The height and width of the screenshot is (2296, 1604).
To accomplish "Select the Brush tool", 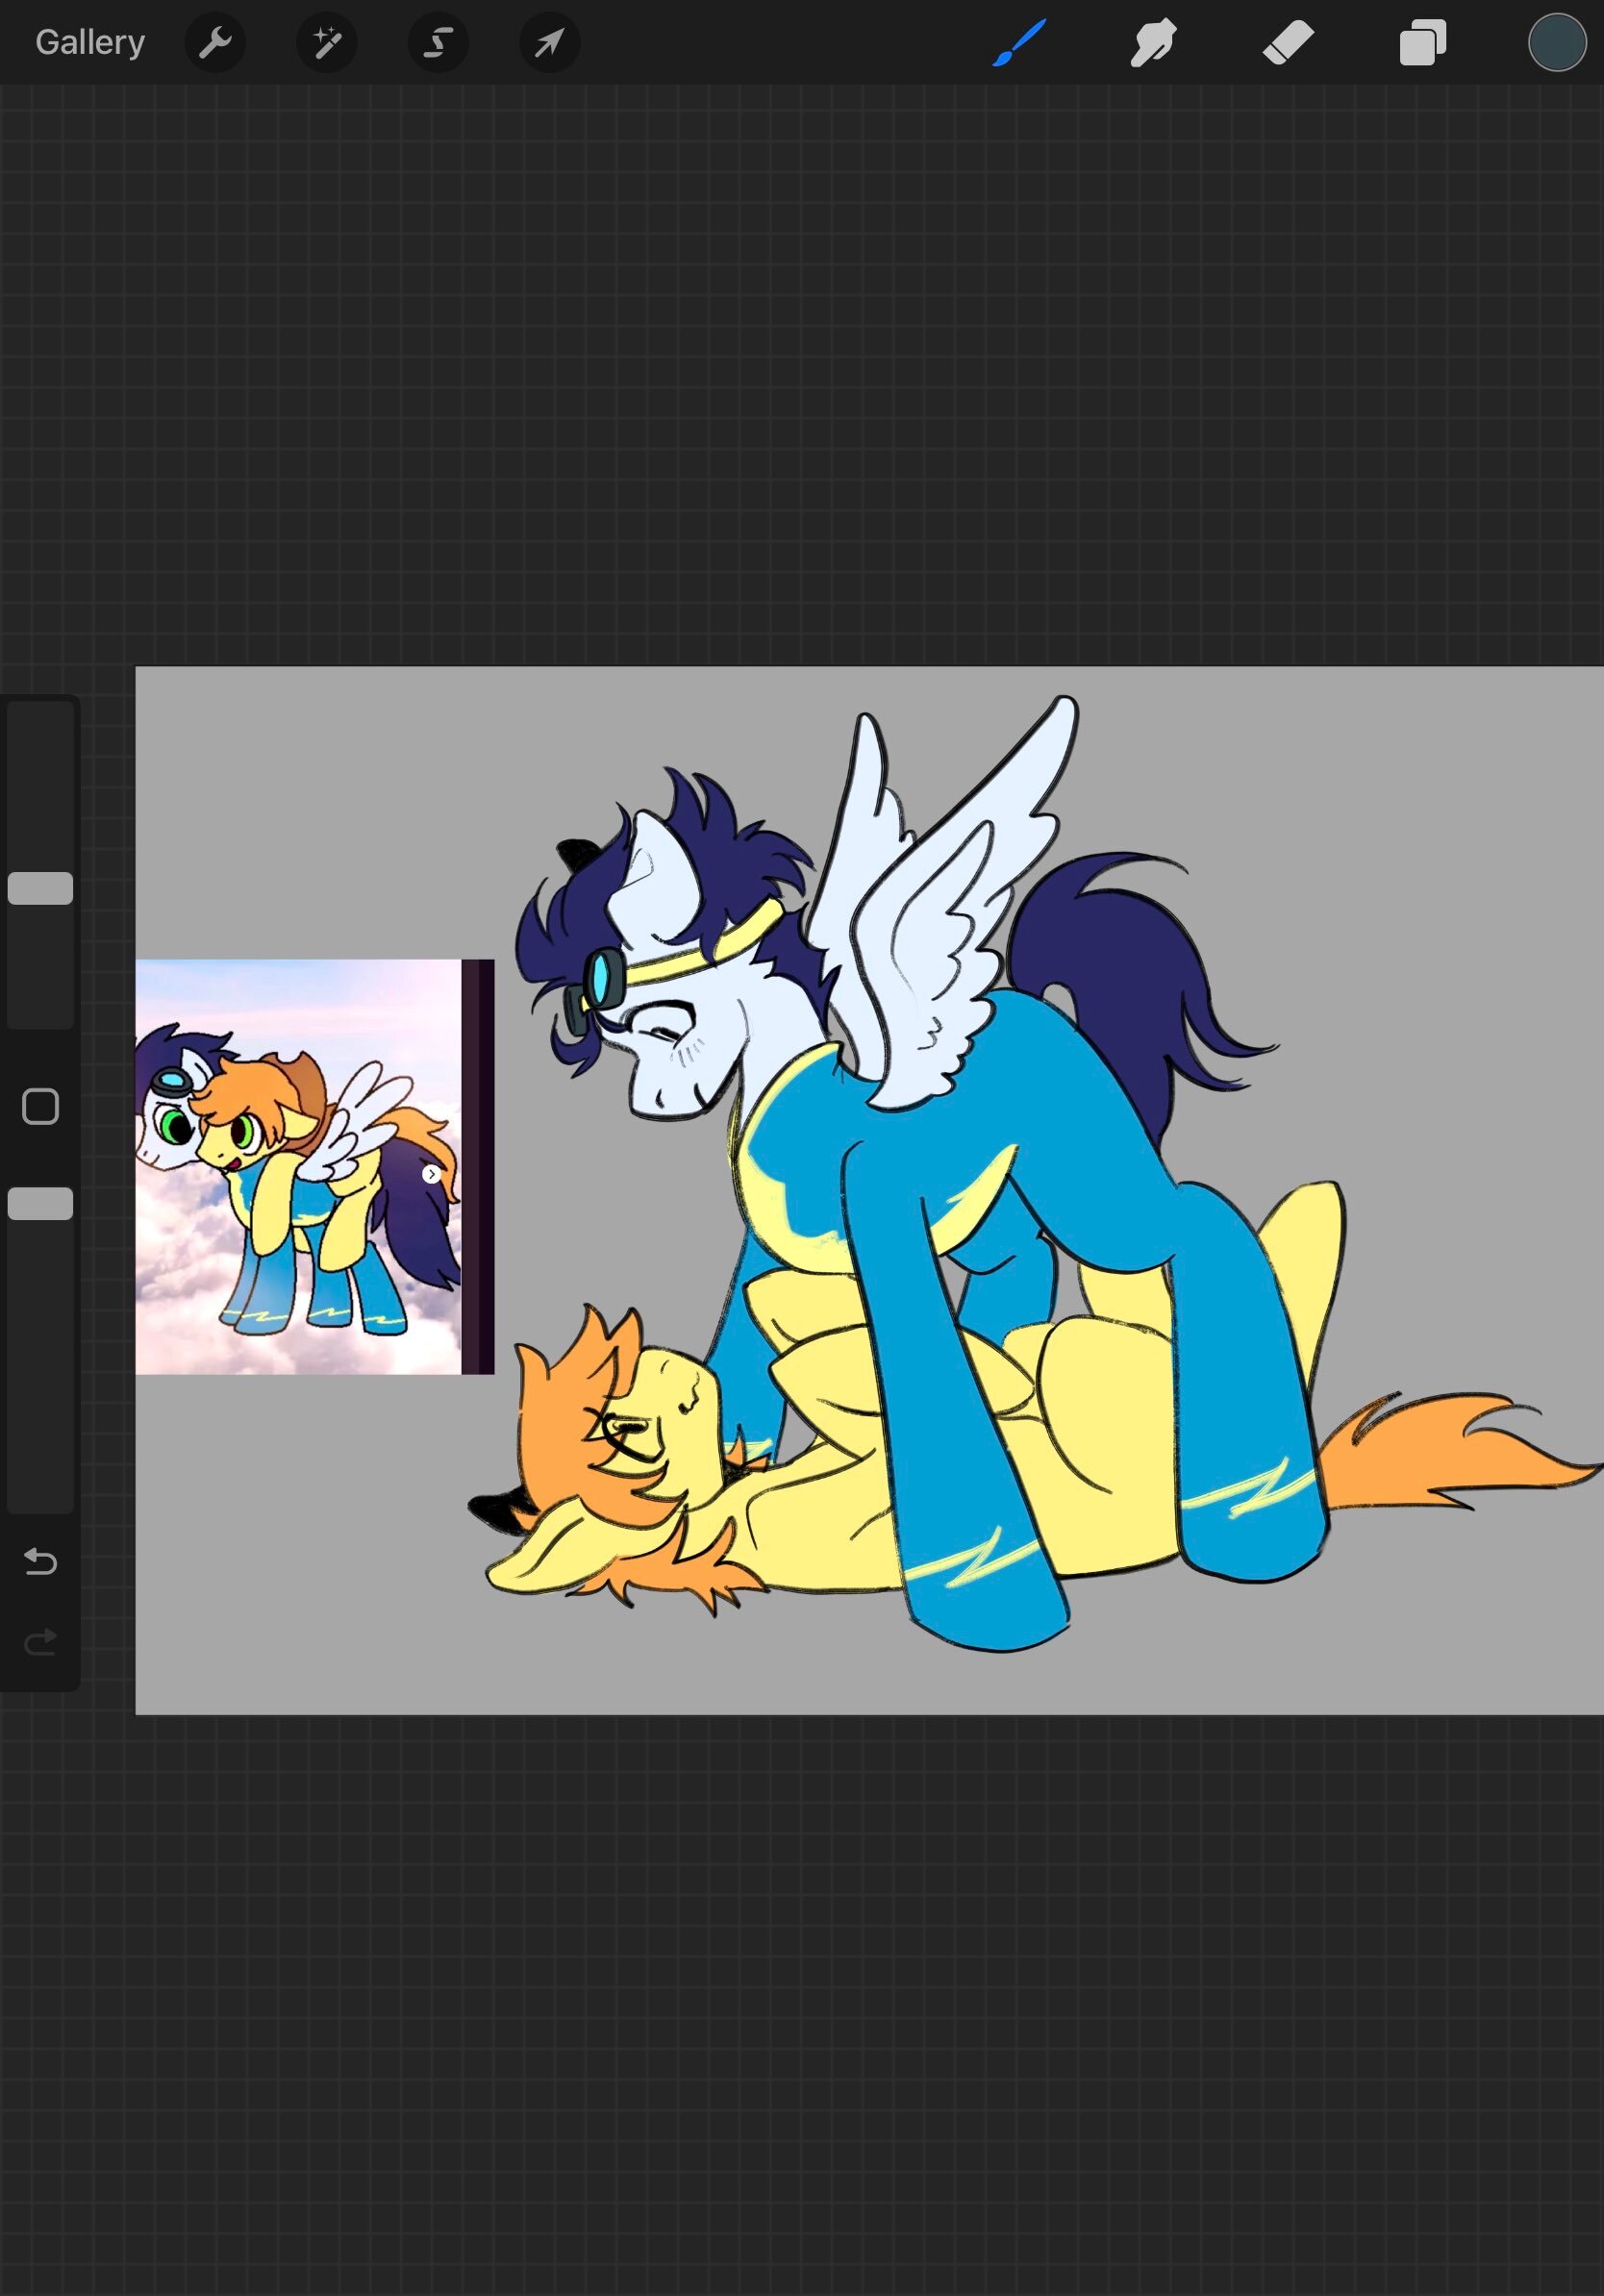I will 1019,43.
